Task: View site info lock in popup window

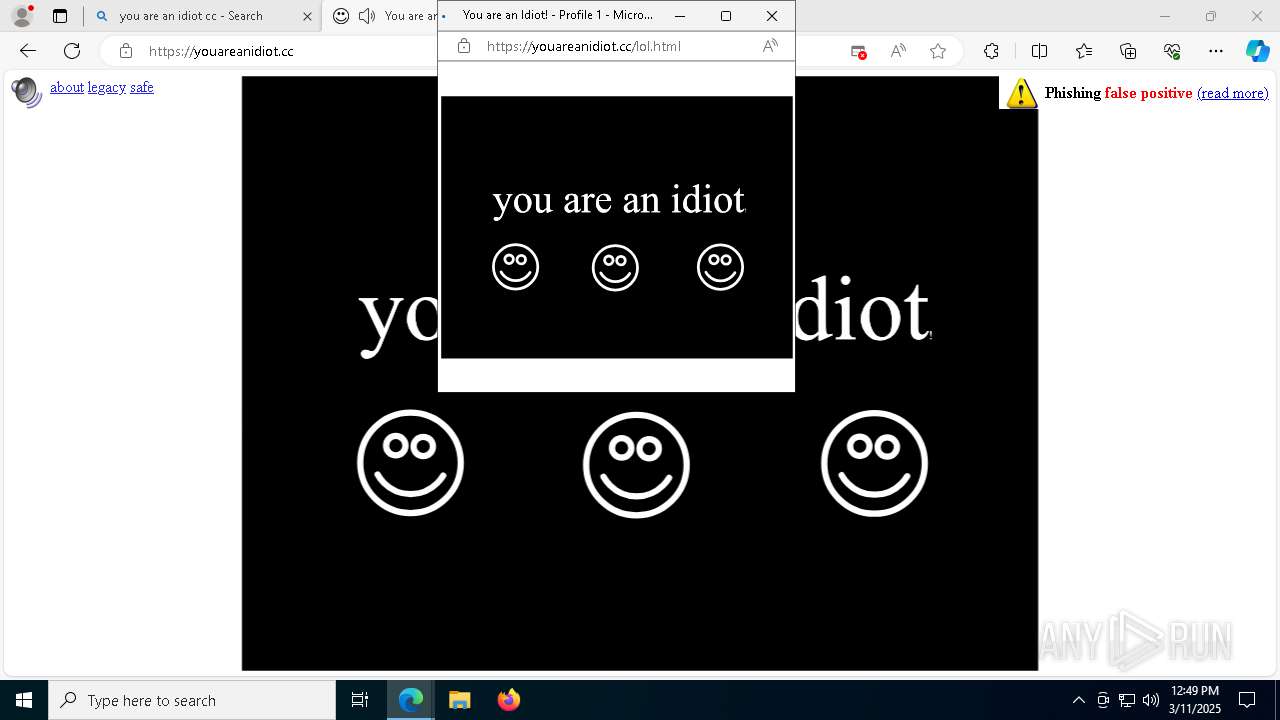Action: tap(464, 46)
